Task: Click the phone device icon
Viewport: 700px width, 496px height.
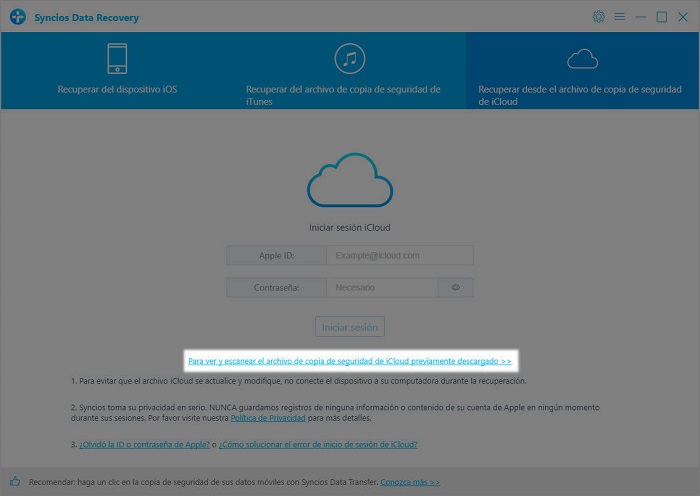Action: (117, 58)
